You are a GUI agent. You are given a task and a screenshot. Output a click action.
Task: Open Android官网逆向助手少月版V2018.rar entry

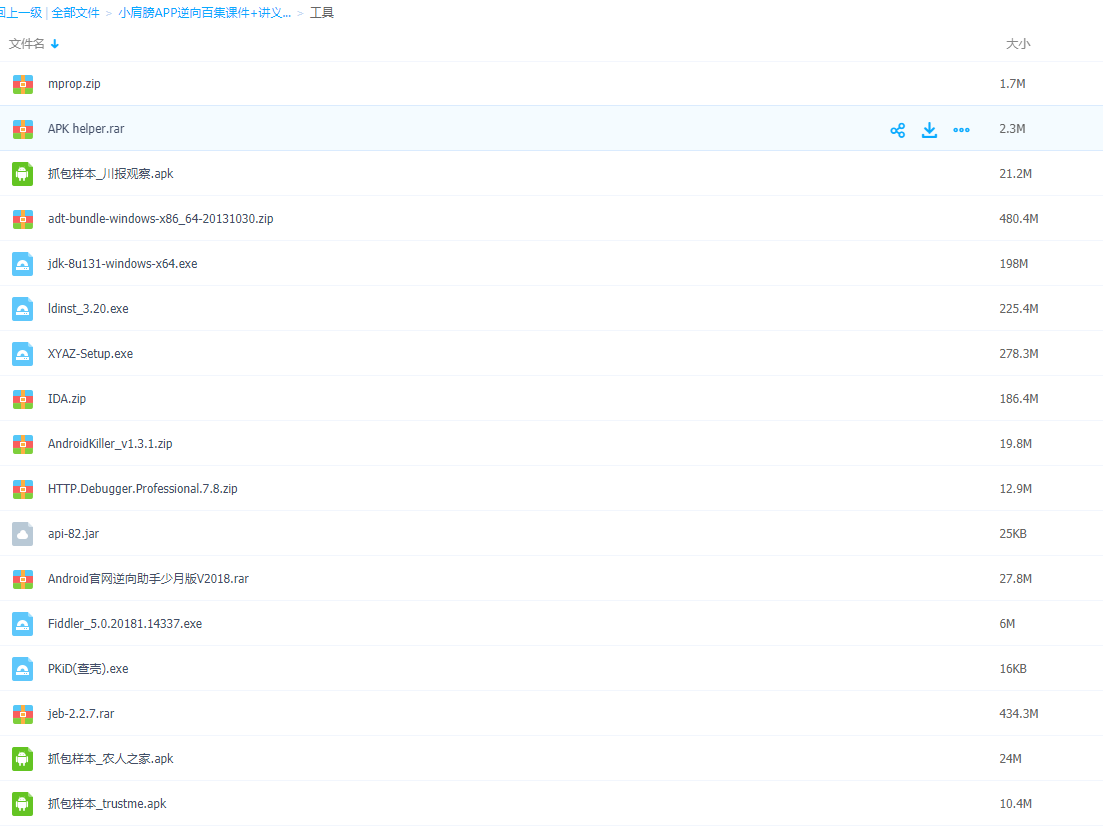coord(148,579)
